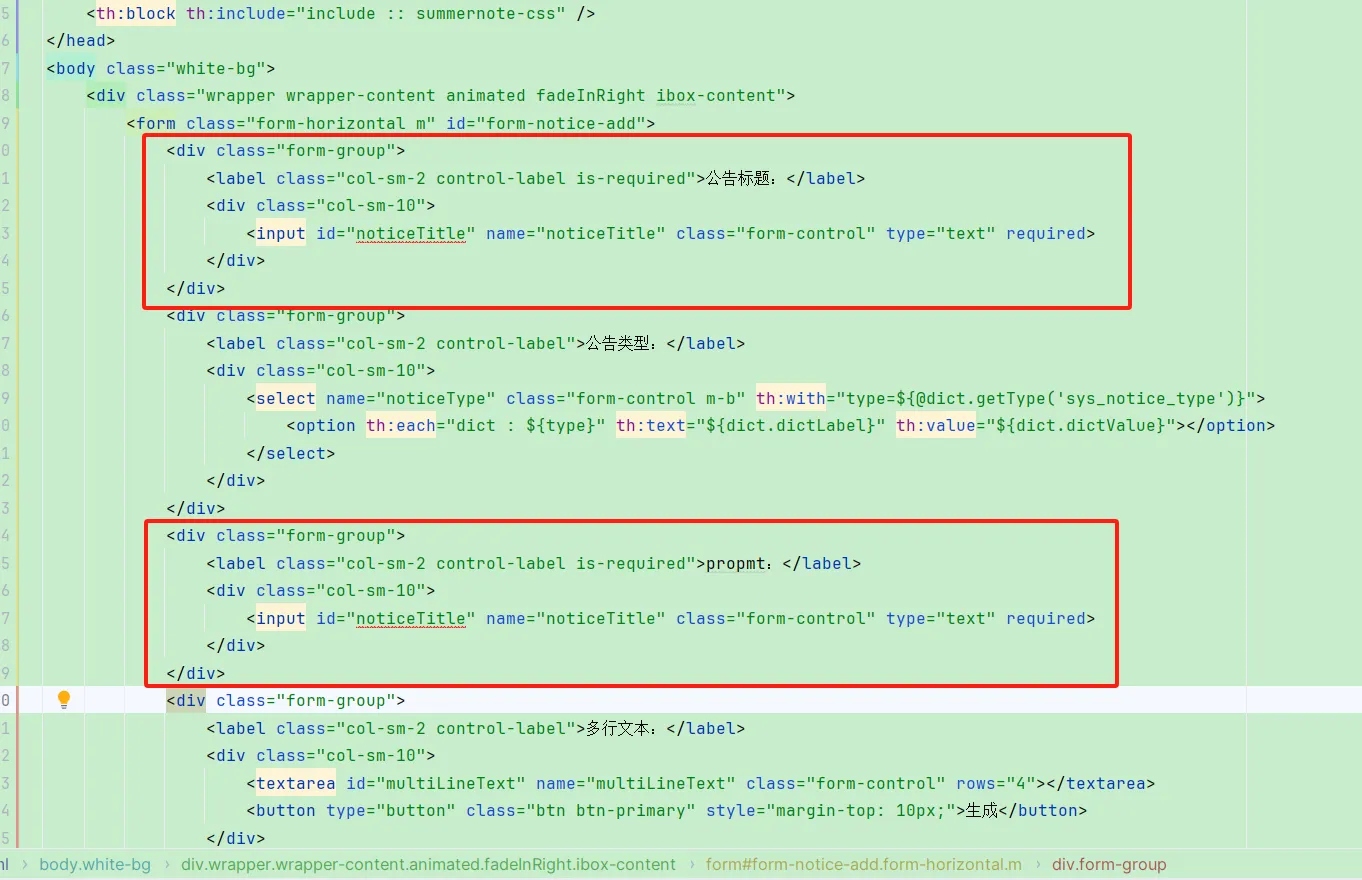This screenshot has width=1362, height=880.
Task: Click the closing select tag
Action: click(291, 454)
